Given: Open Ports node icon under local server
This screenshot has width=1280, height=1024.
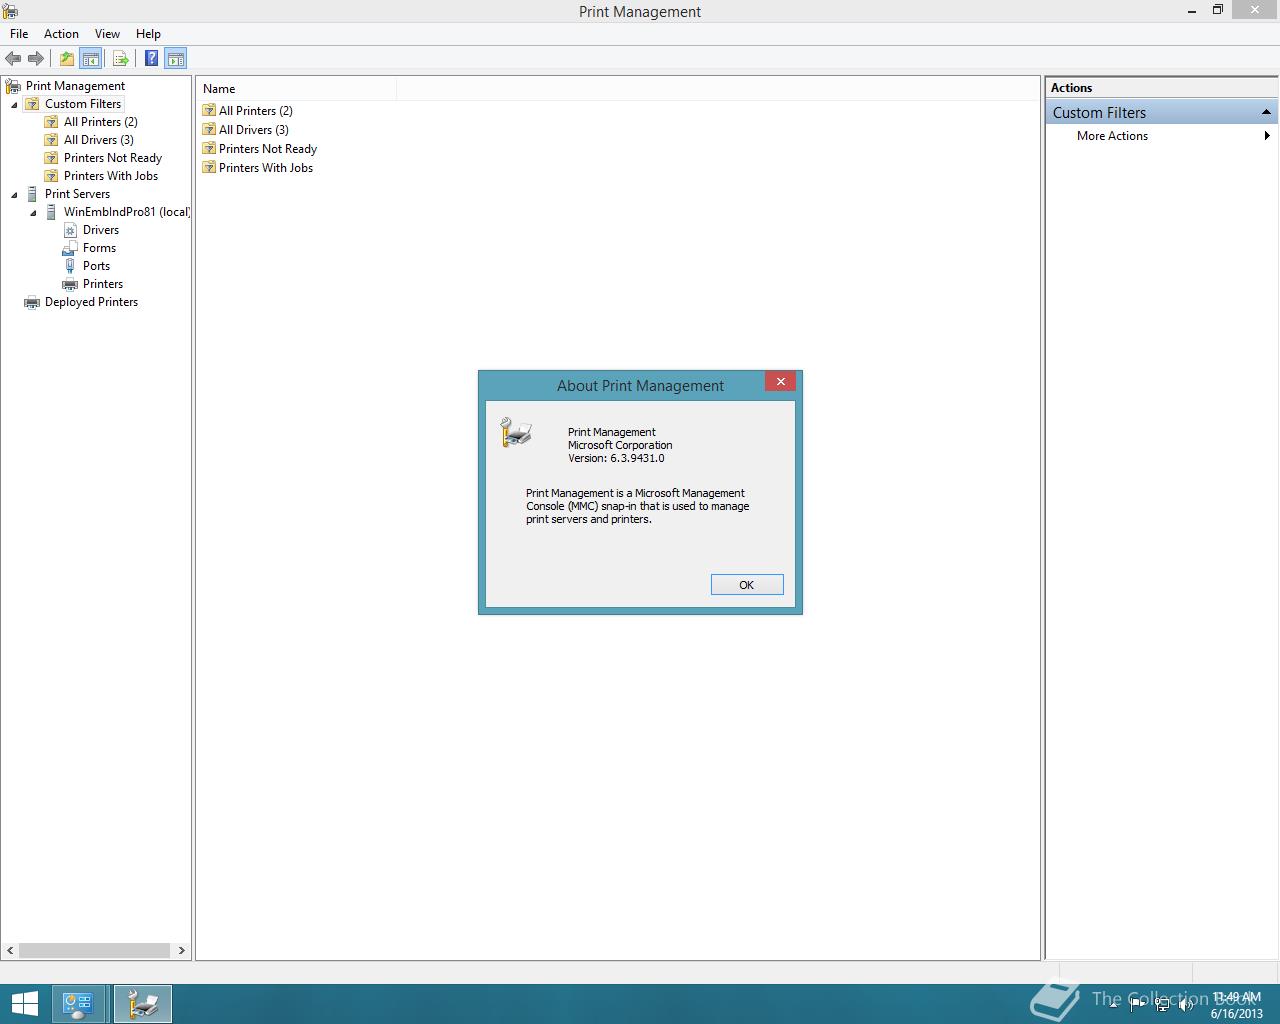Looking at the screenshot, I should [x=70, y=266].
